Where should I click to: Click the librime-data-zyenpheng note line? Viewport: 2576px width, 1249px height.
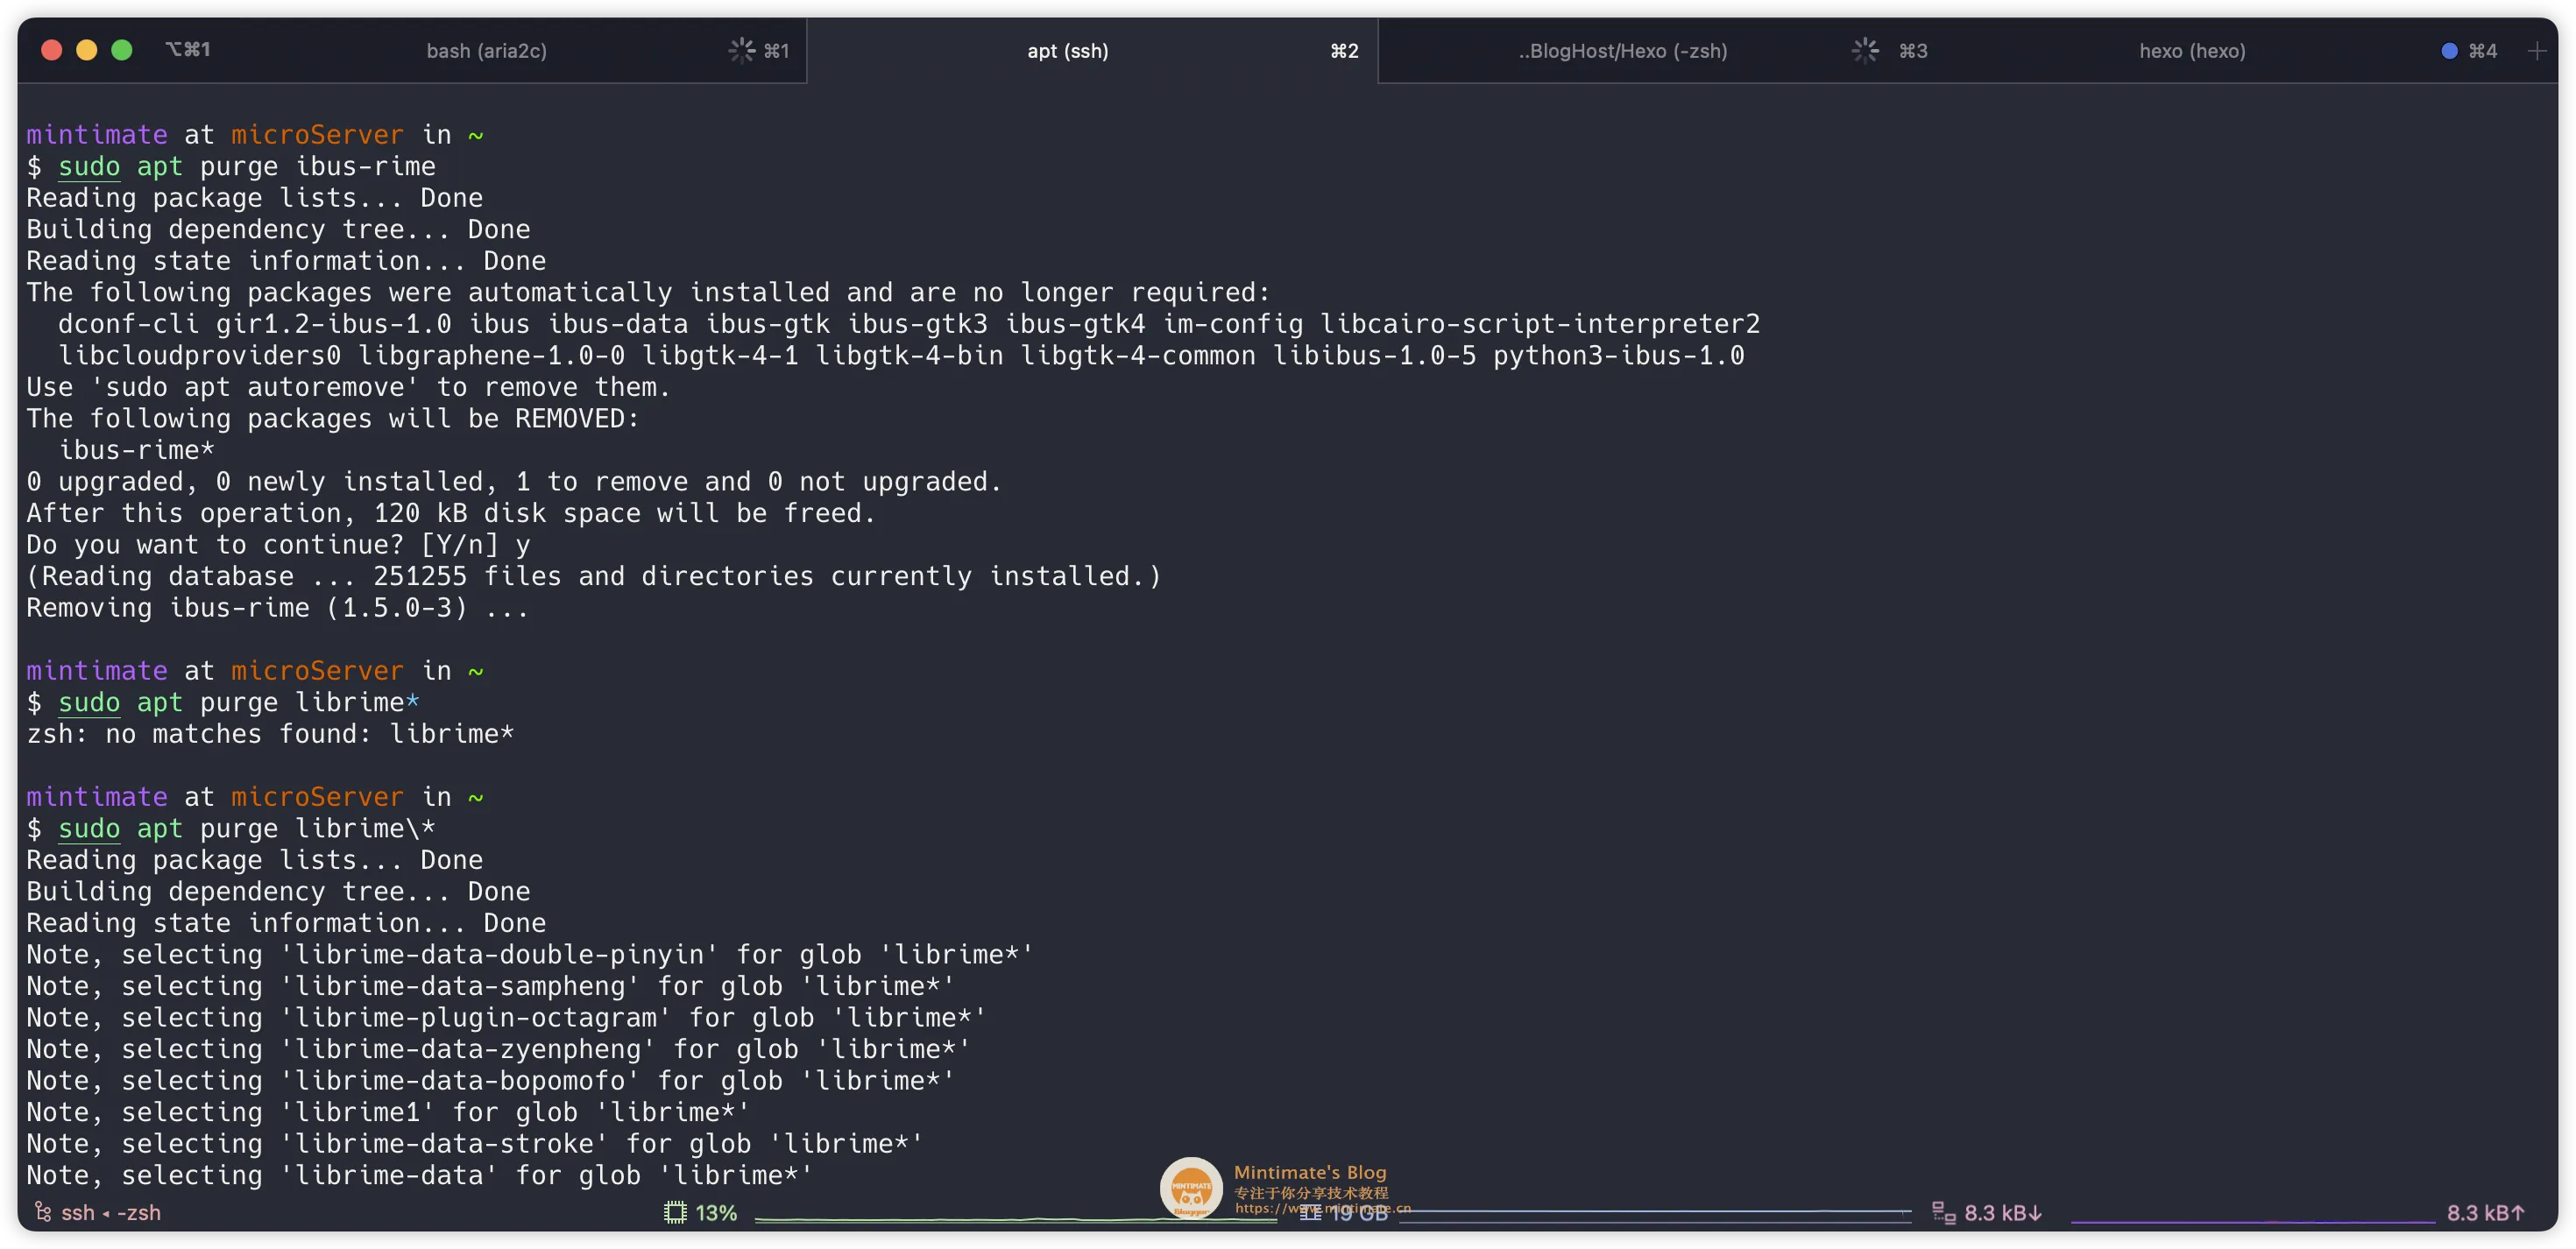pos(498,1048)
